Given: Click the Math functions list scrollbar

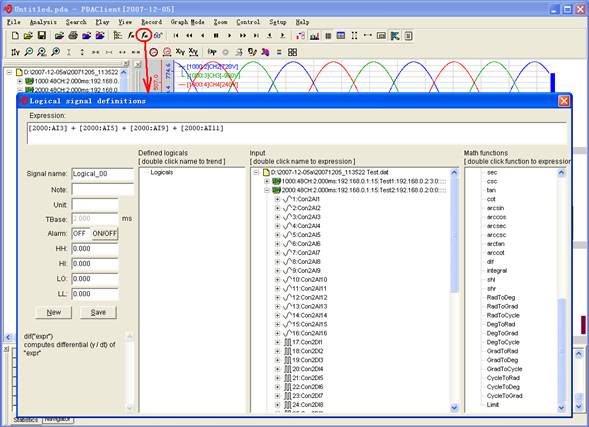Looking at the screenshot, I should [562, 289].
